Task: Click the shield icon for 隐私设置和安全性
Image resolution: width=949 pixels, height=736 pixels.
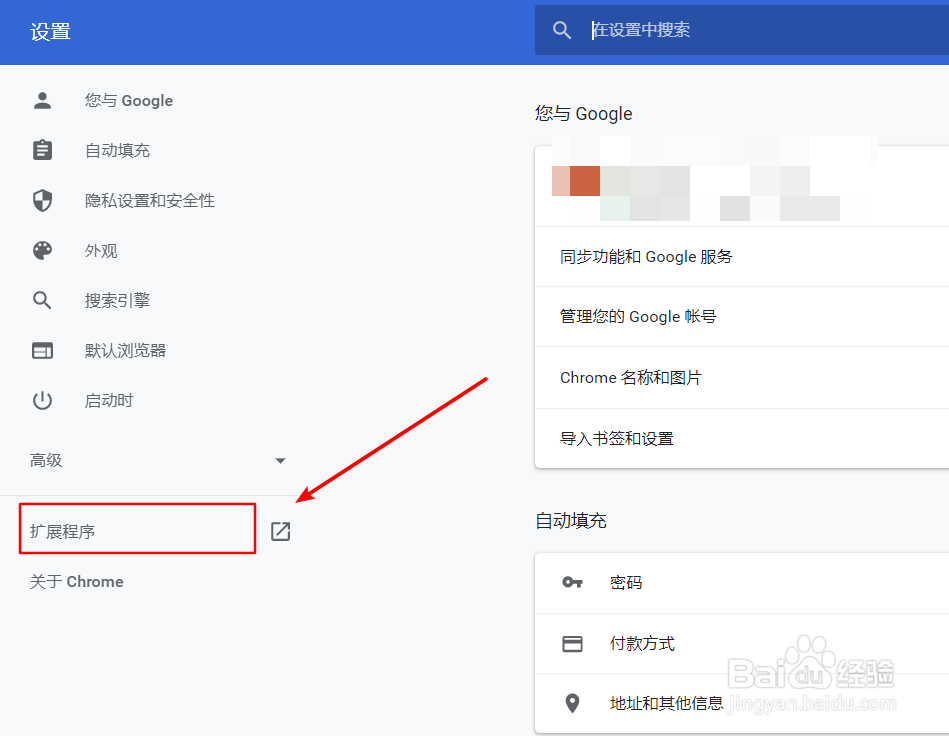Action: click(42, 200)
